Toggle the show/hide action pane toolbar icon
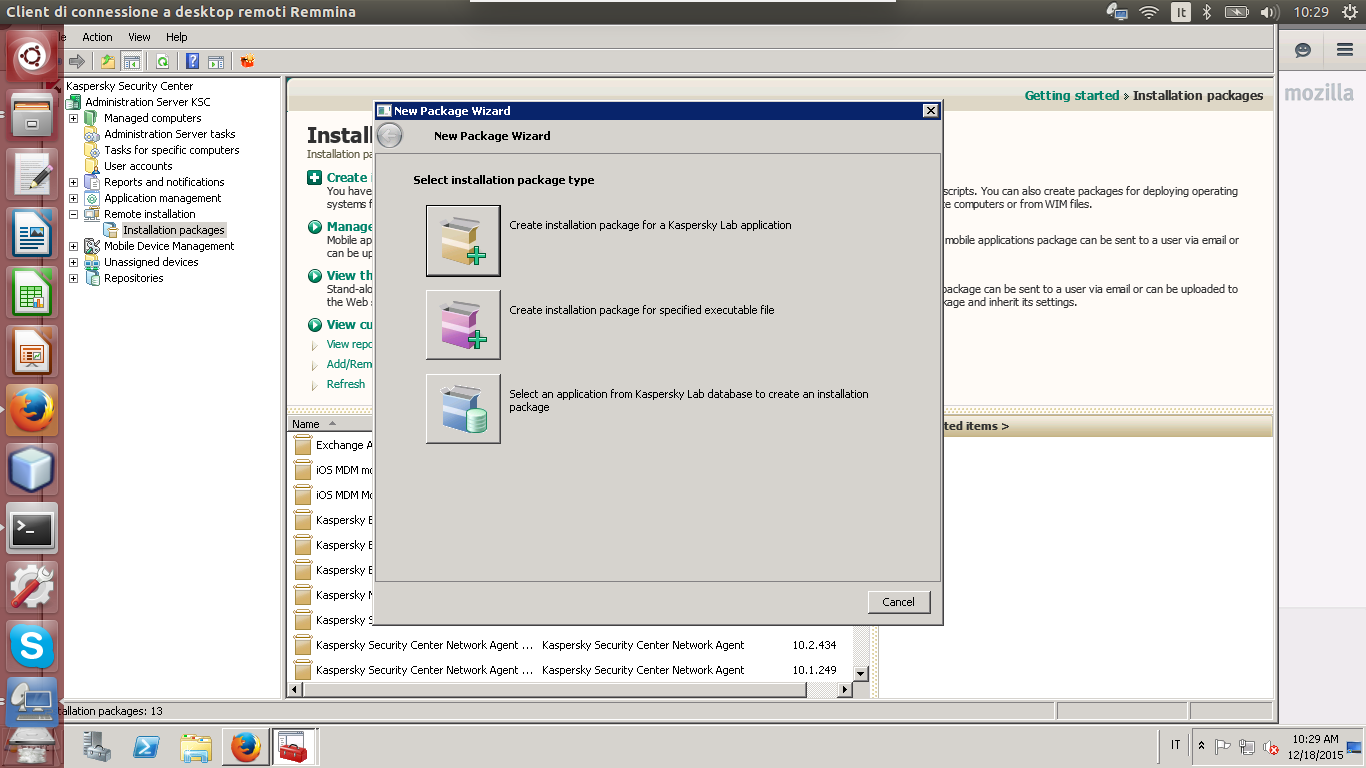1366x768 pixels. click(215, 61)
